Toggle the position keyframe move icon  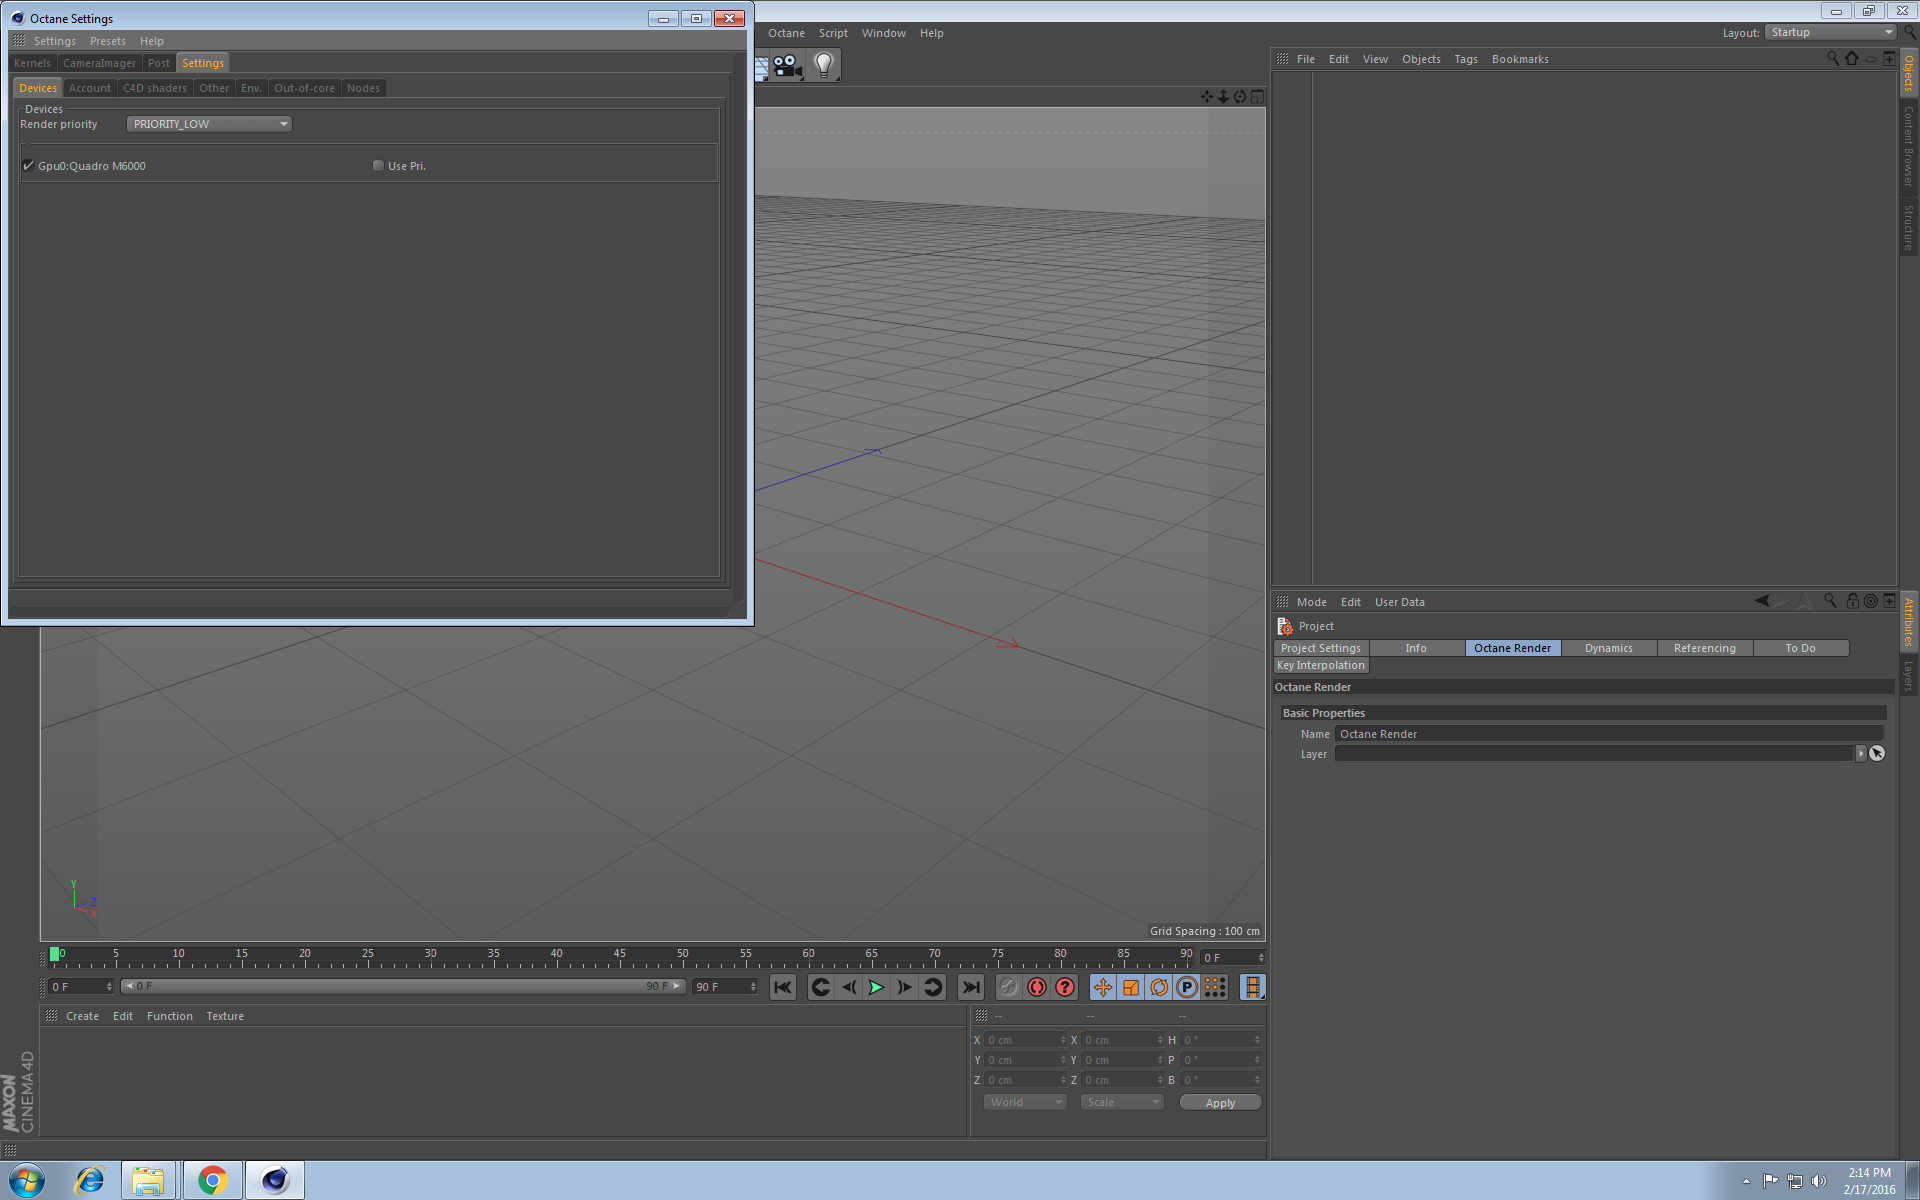1102,988
